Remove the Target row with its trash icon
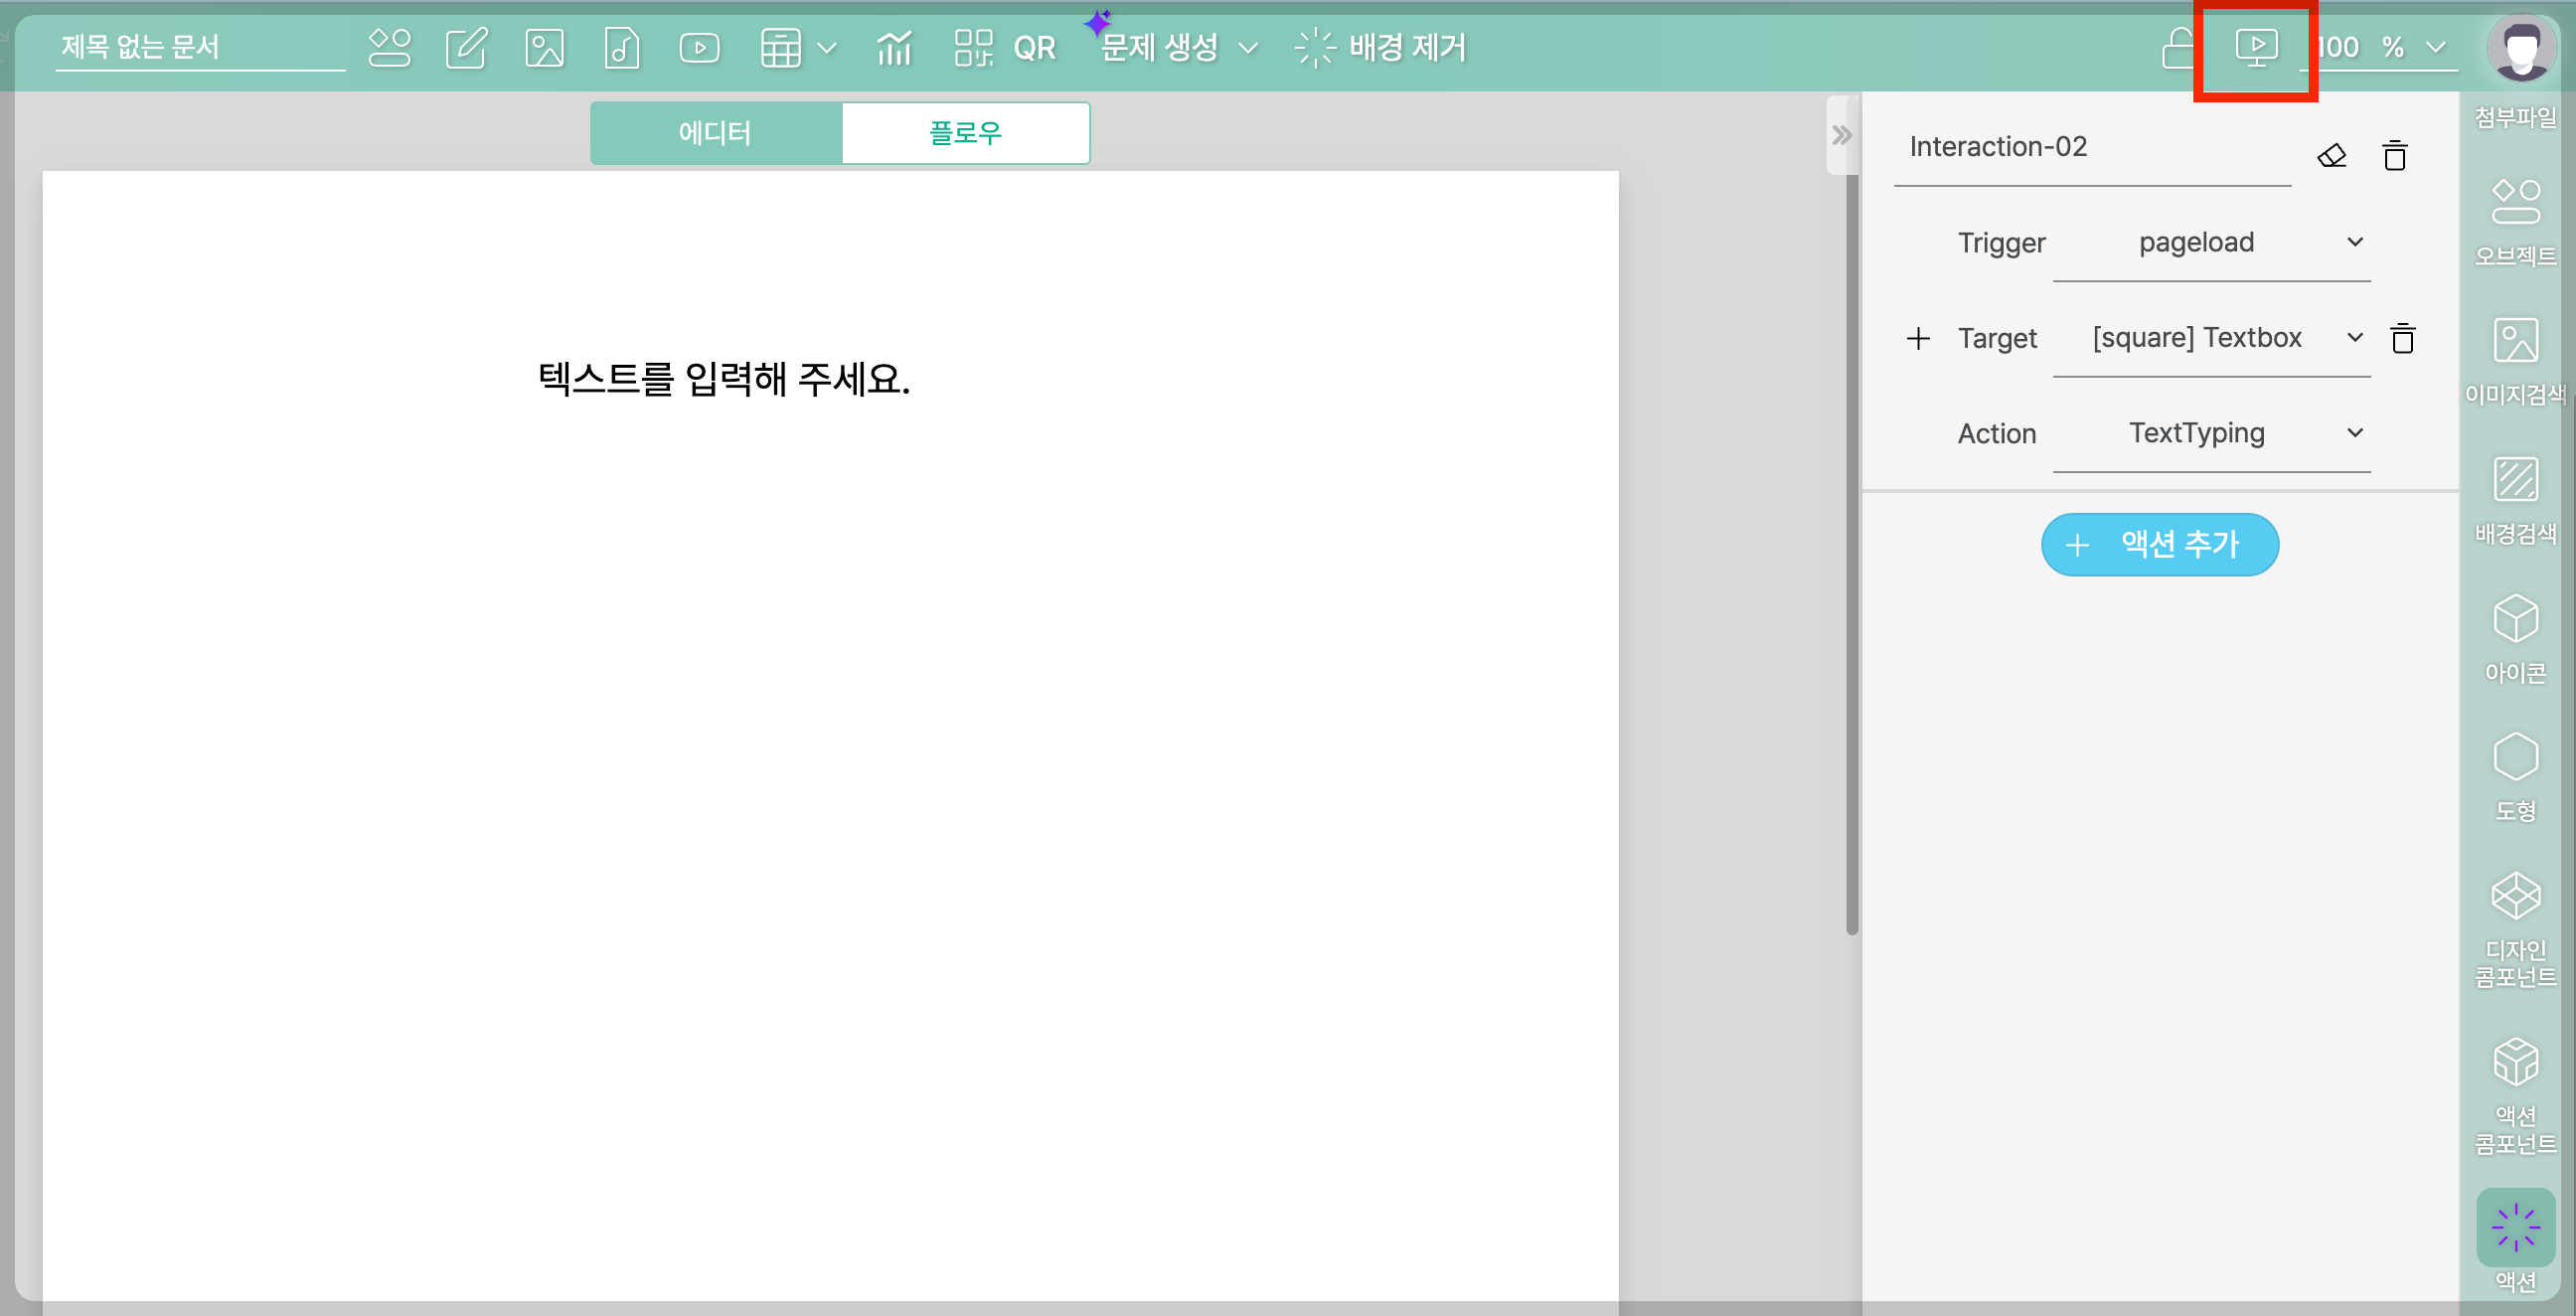 point(2402,338)
